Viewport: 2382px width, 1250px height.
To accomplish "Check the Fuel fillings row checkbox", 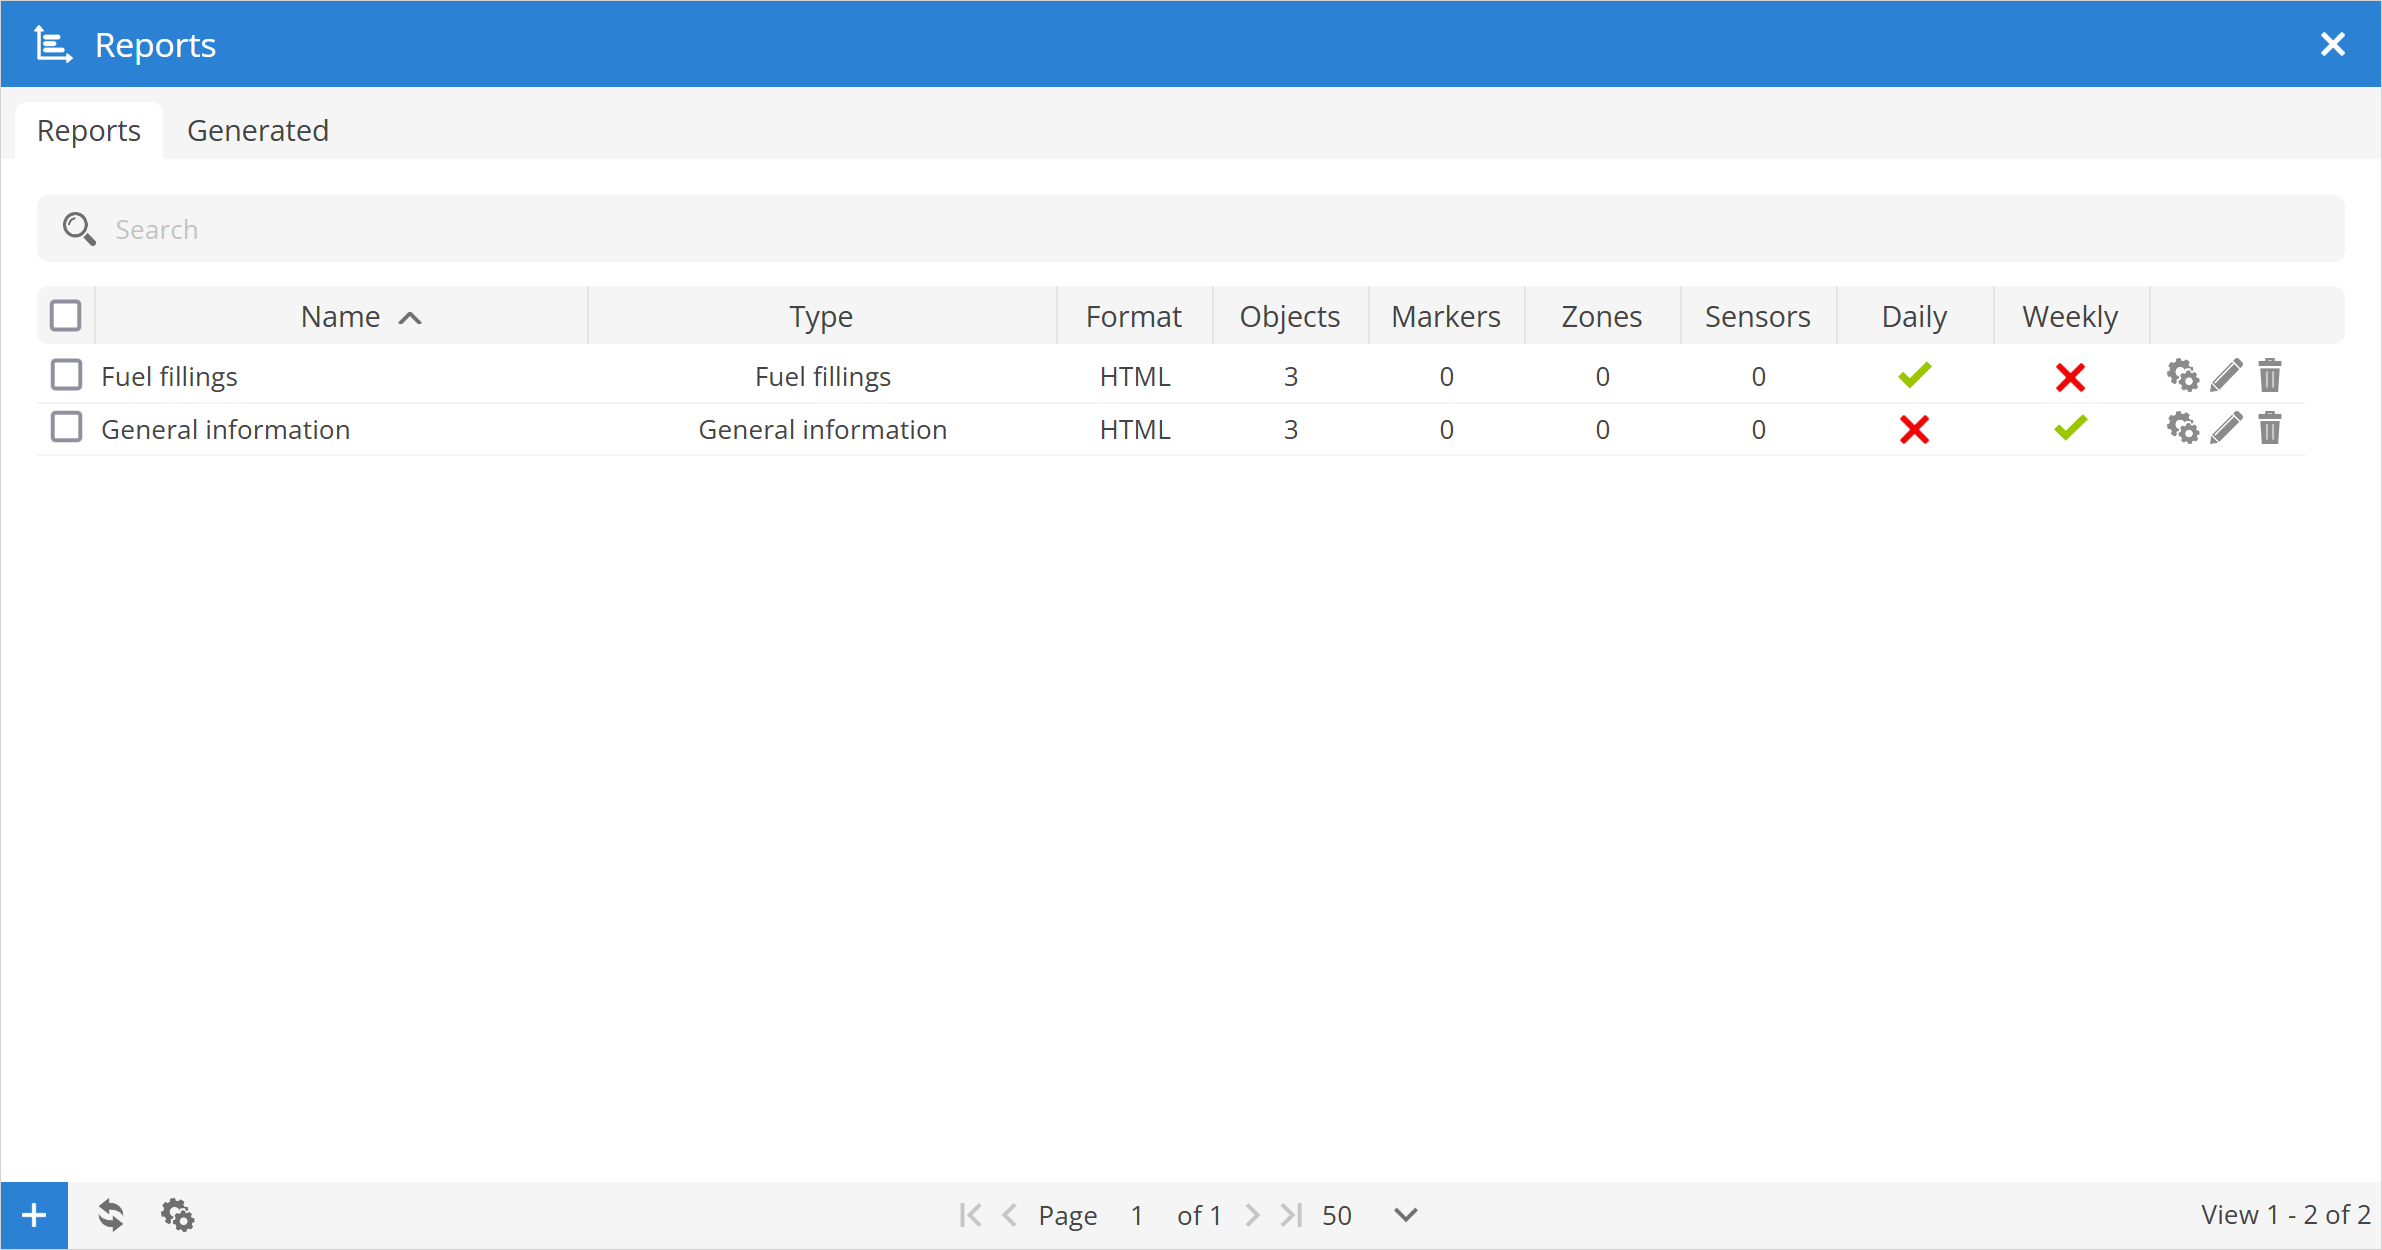I will point(66,376).
